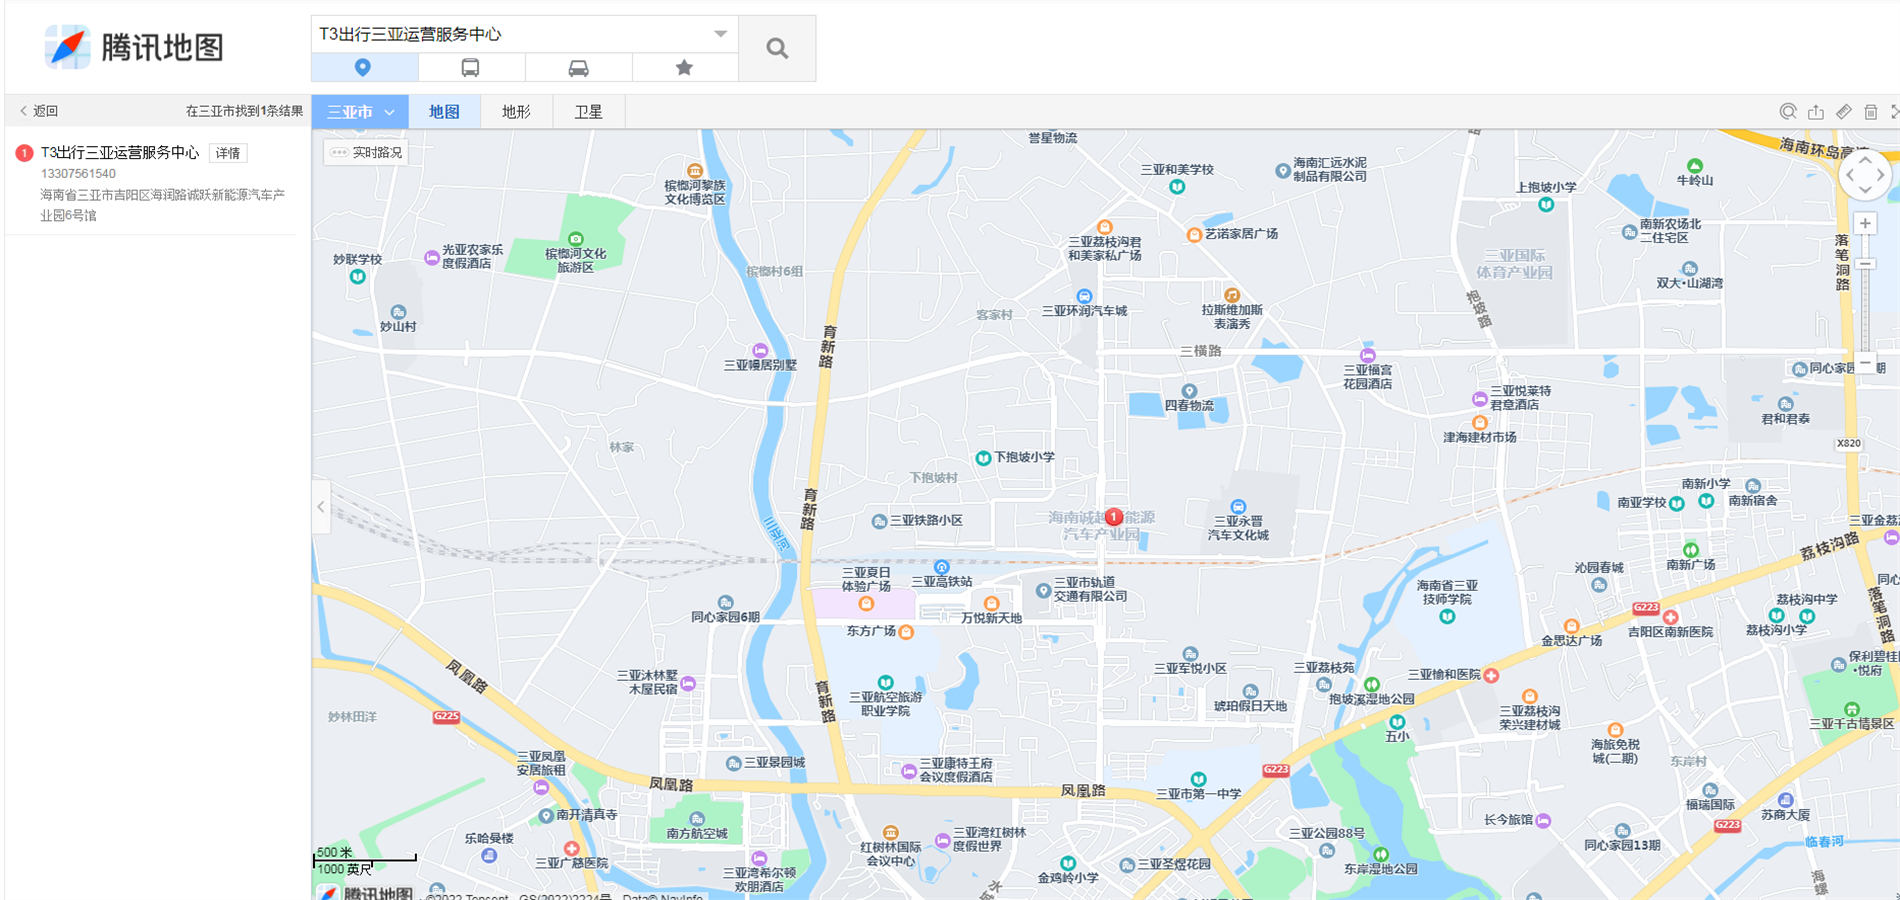Collapse the left results panel arrow
The width and height of the screenshot is (1900, 900).
click(x=321, y=507)
